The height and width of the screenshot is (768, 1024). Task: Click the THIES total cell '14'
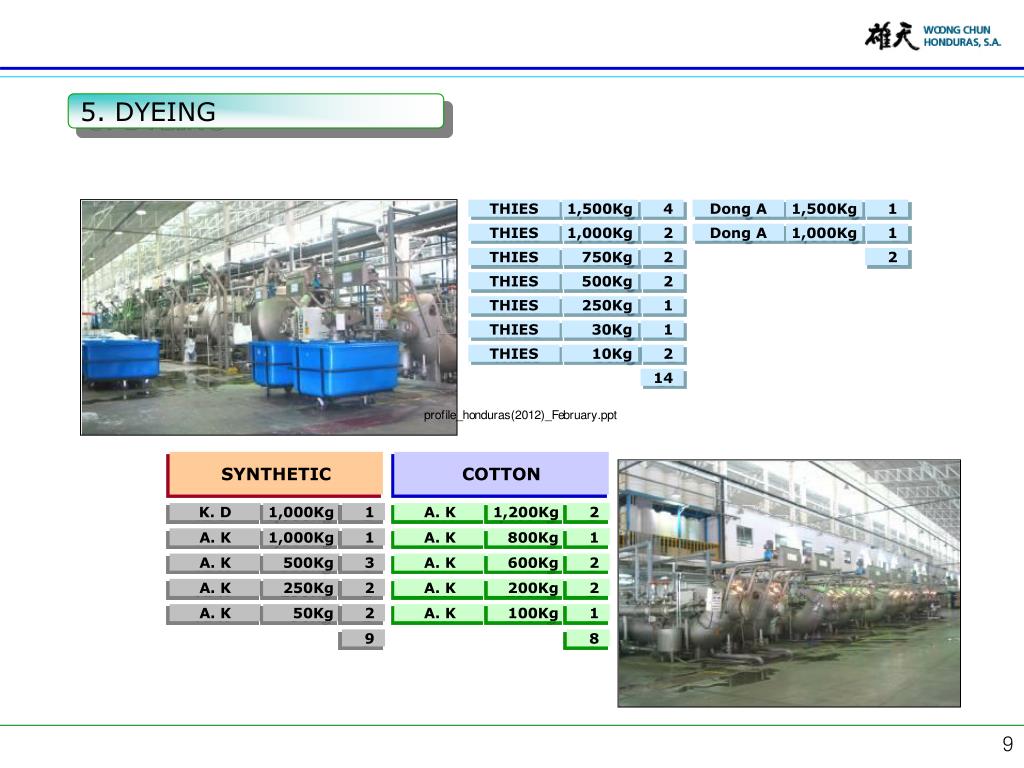(664, 378)
